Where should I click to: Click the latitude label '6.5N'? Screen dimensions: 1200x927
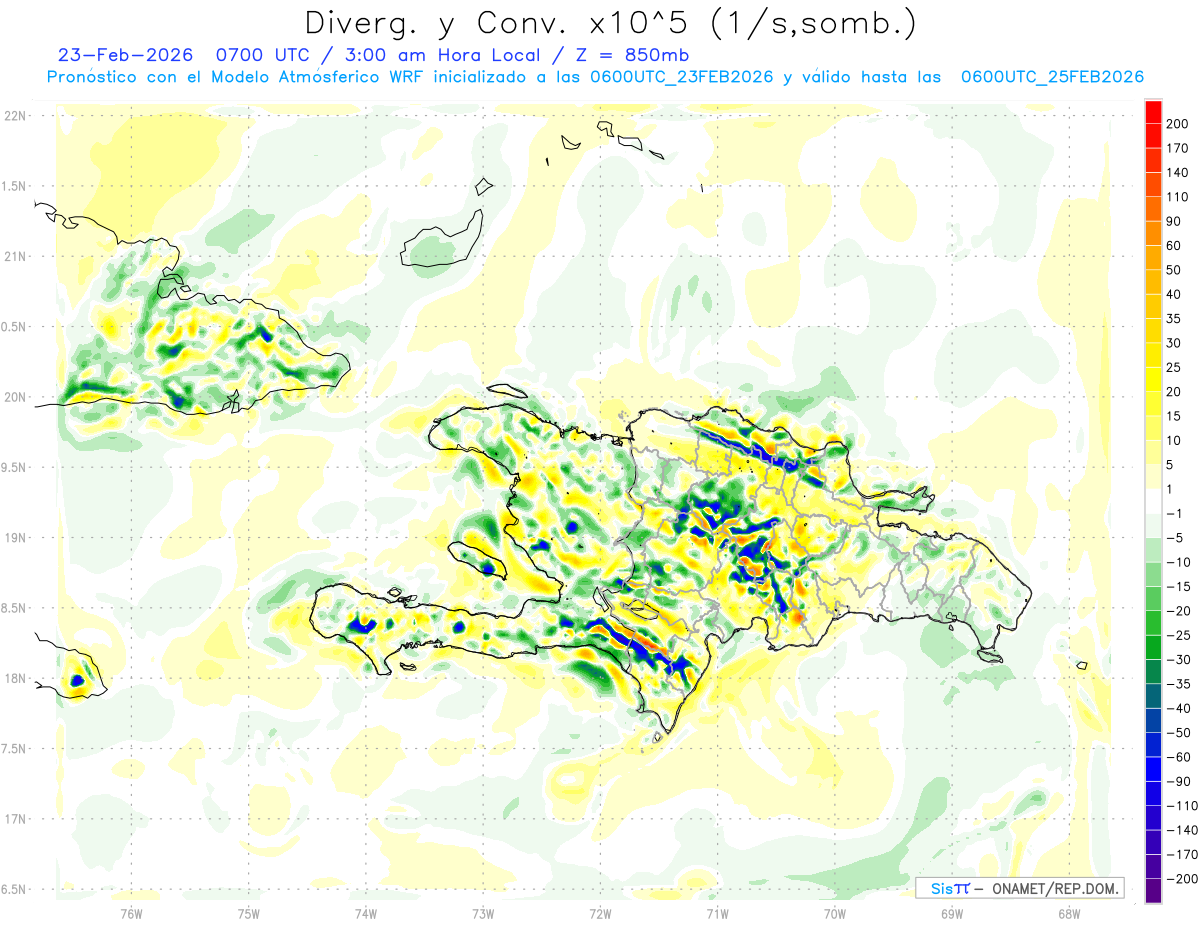[x=14, y=889]
